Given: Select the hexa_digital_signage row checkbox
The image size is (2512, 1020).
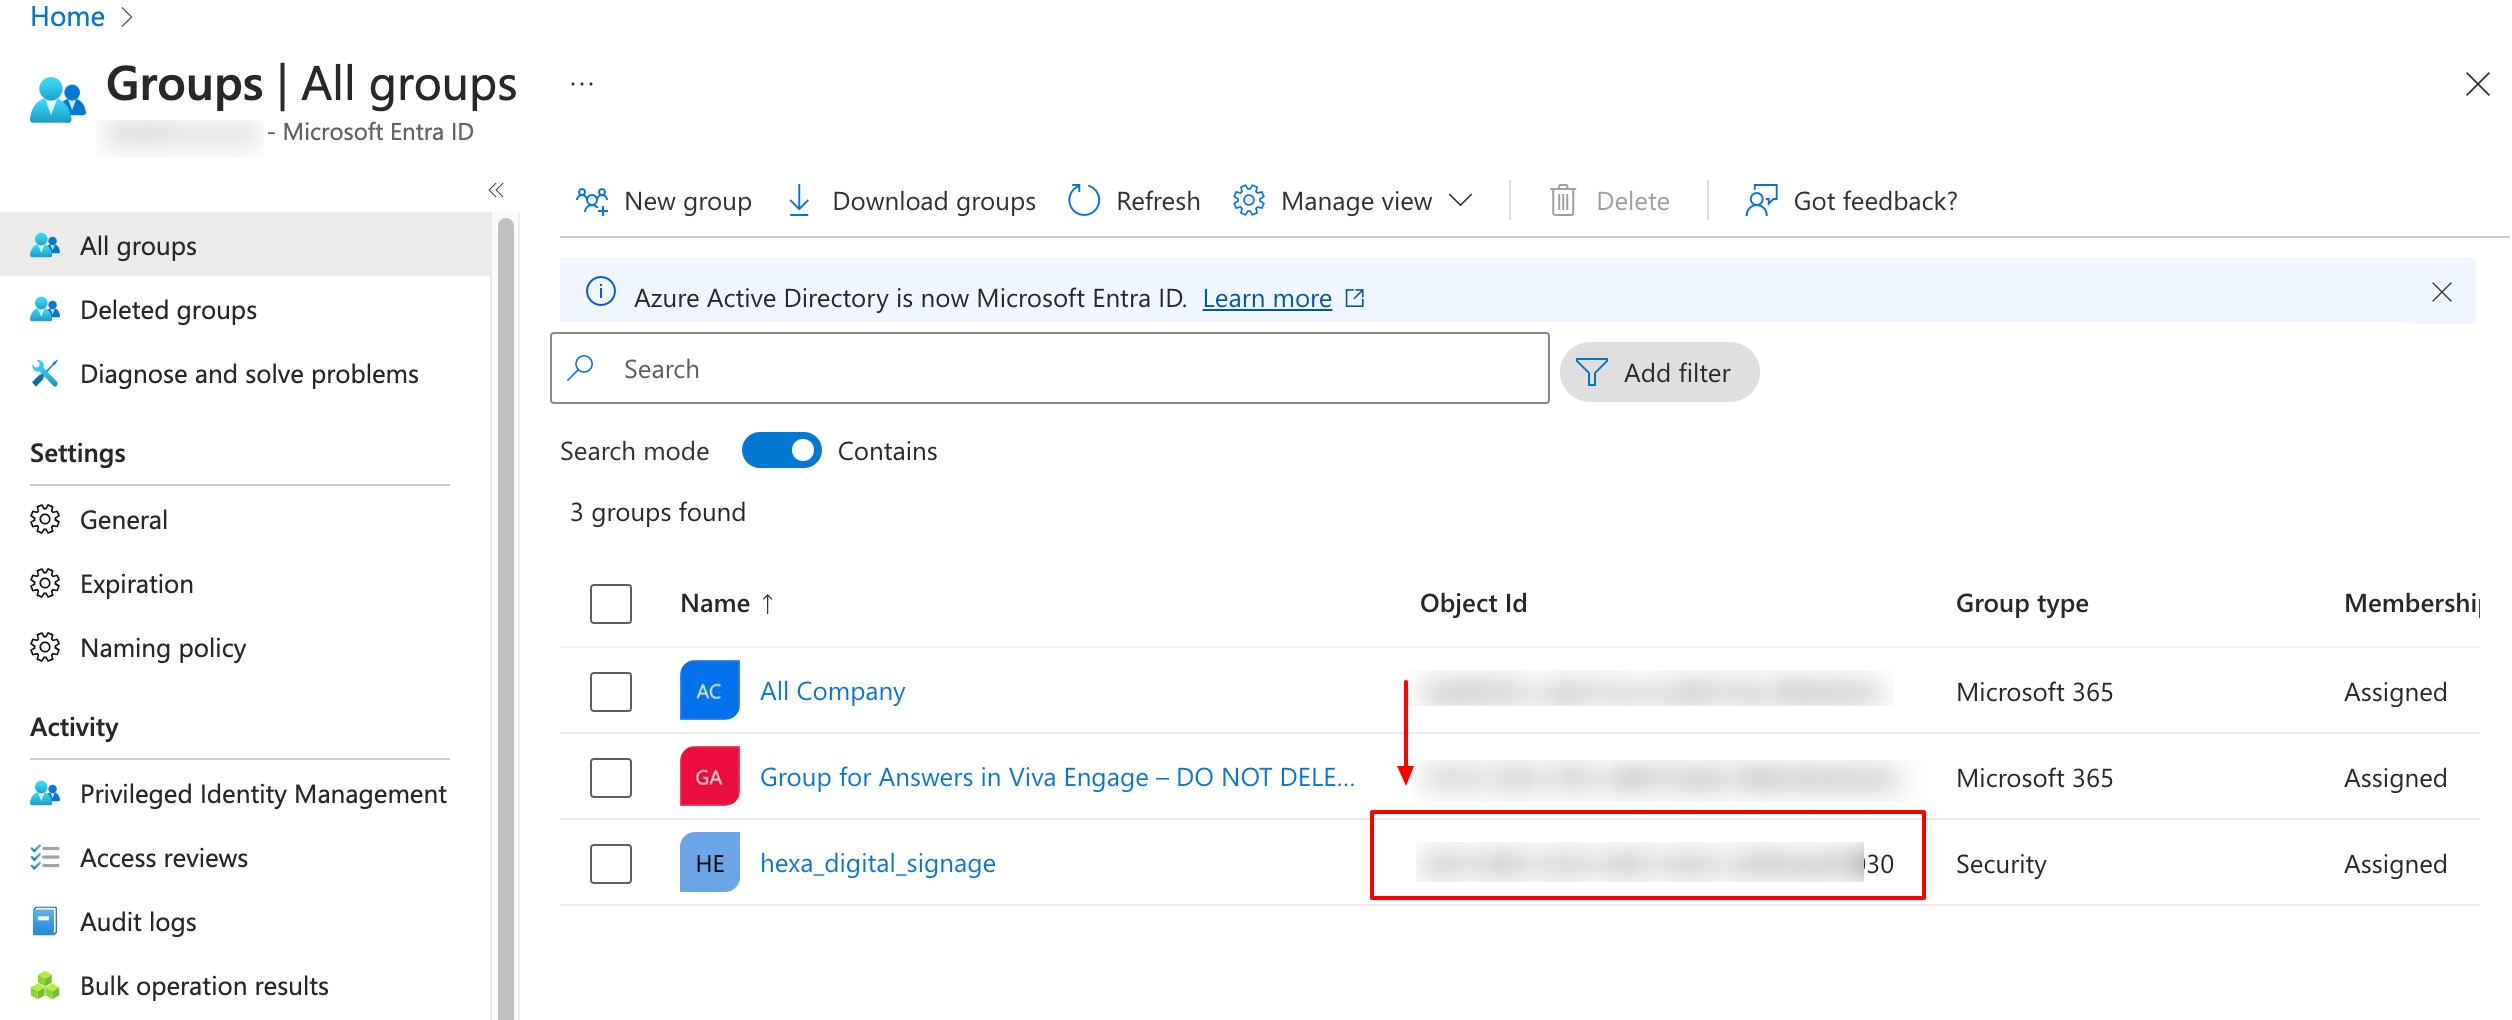Looking at the screenshot, I should pyautogui.click(x=611, y=863).
